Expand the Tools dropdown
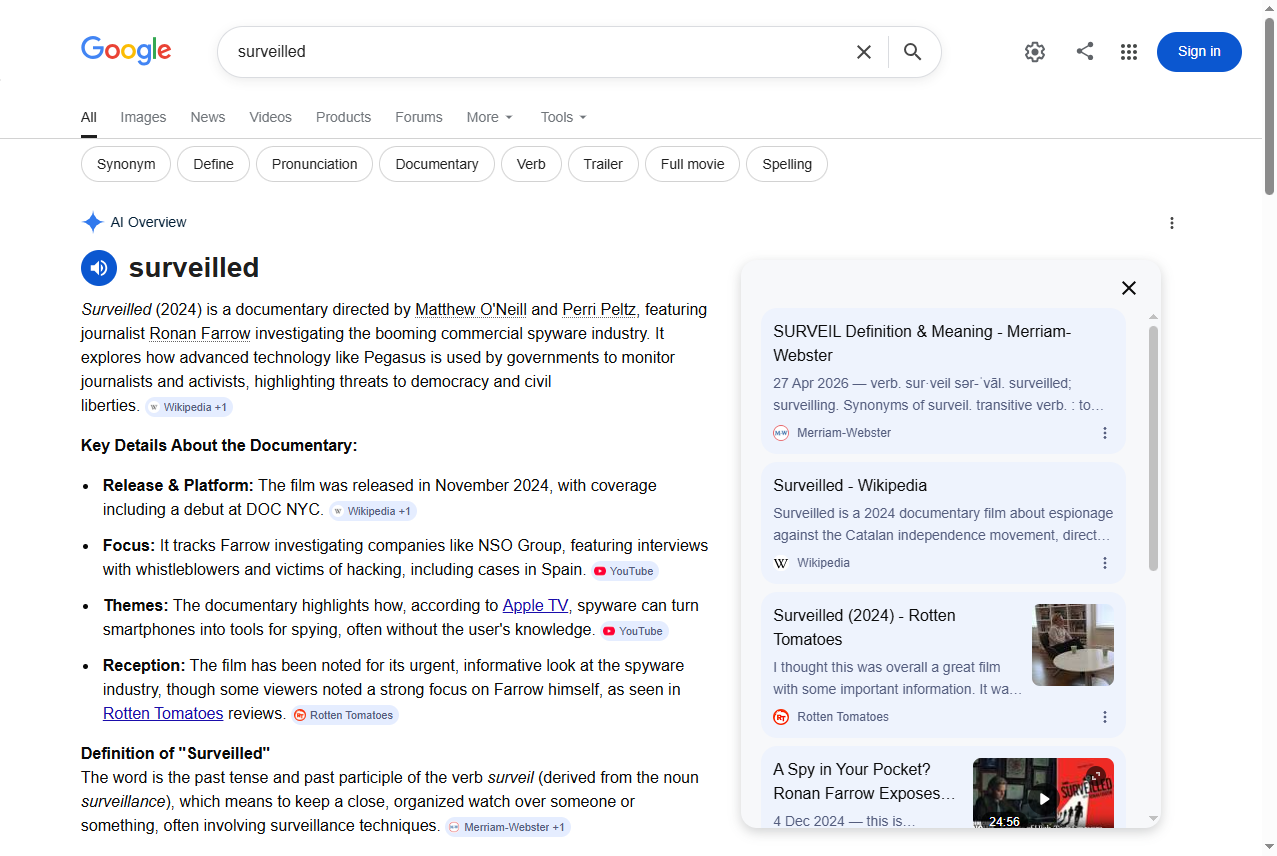The height and width of the screenshot is (856, 1277). 563,117
